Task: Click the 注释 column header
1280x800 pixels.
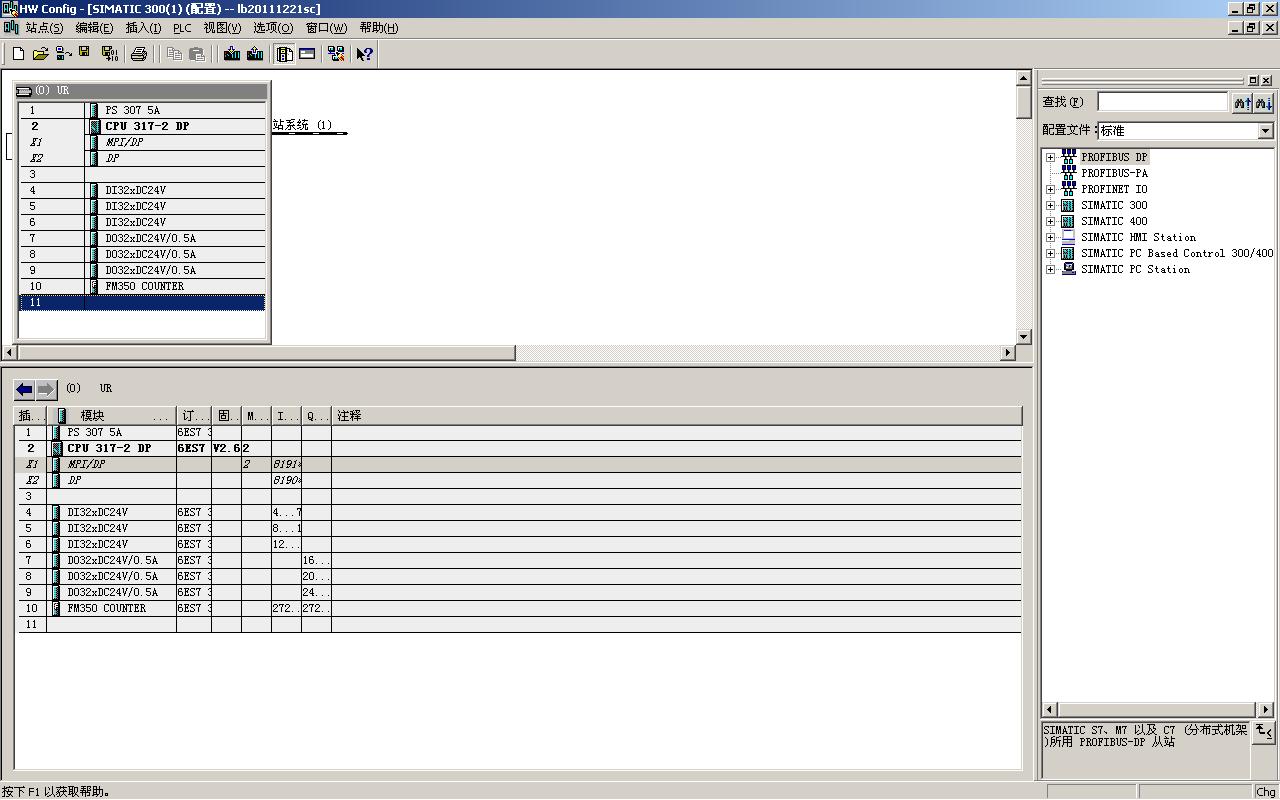Action: [677, 416]
